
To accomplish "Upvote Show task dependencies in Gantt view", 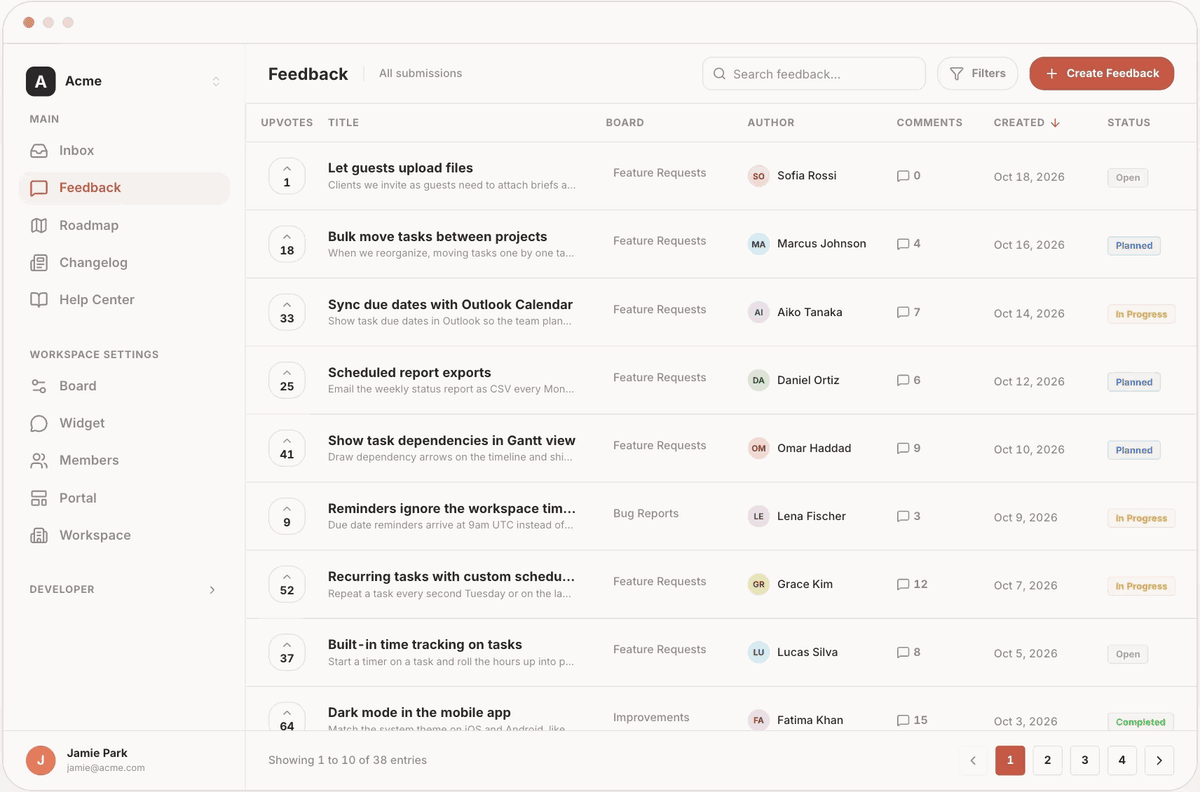I will [287, 448].
